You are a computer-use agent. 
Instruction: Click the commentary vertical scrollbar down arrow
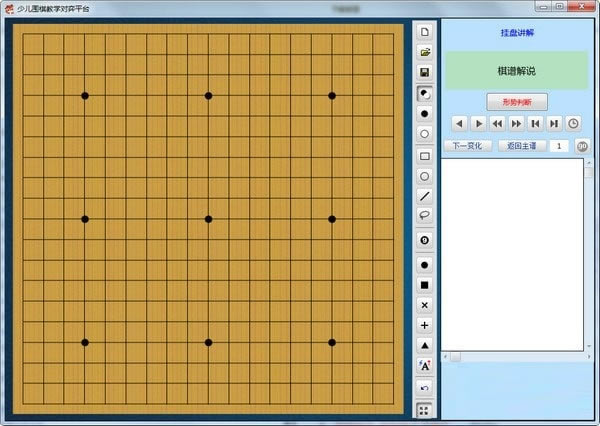point(589,346)
